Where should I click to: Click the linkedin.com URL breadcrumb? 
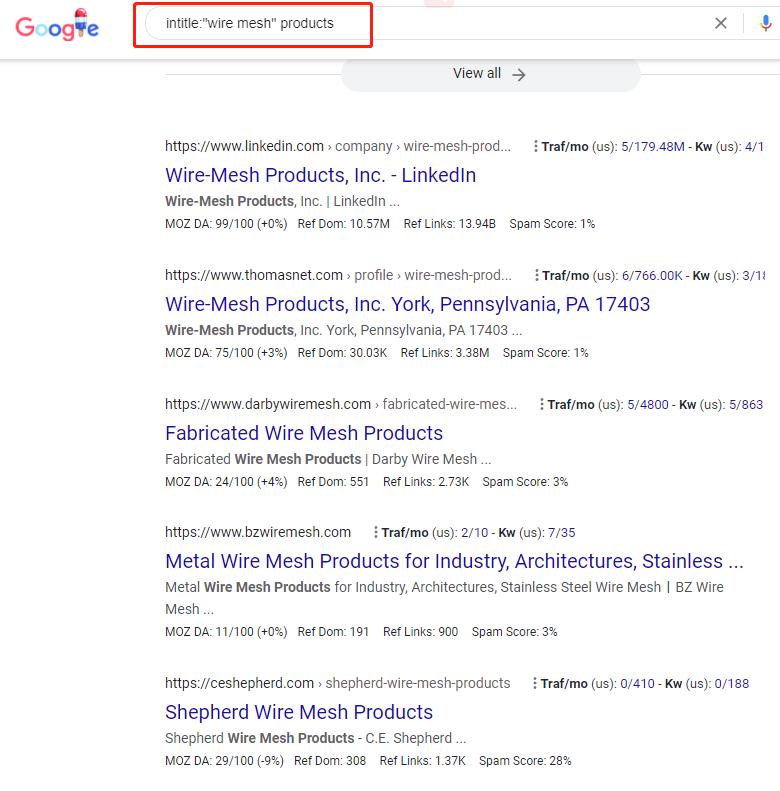coord(338,146)
